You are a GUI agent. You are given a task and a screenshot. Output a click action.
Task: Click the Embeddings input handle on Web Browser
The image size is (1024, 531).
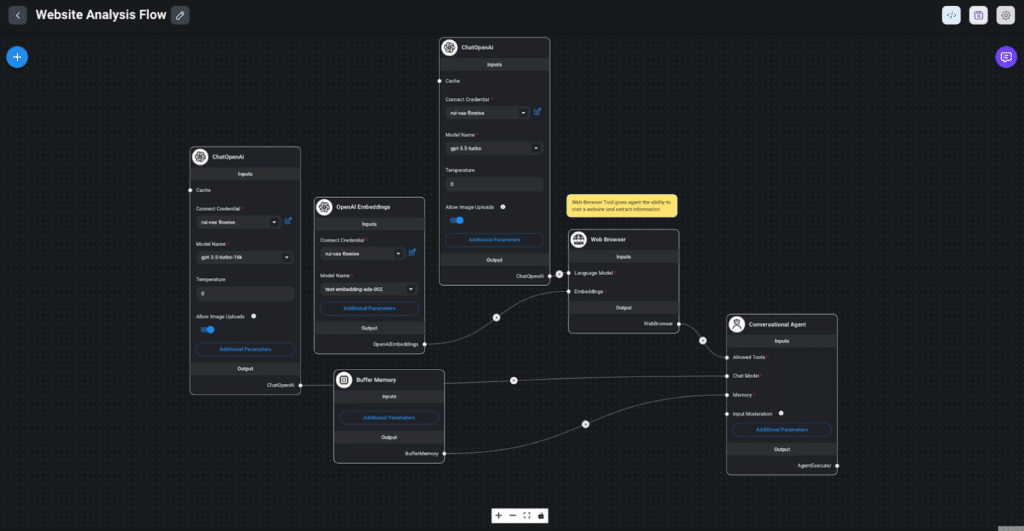[569, 292]
